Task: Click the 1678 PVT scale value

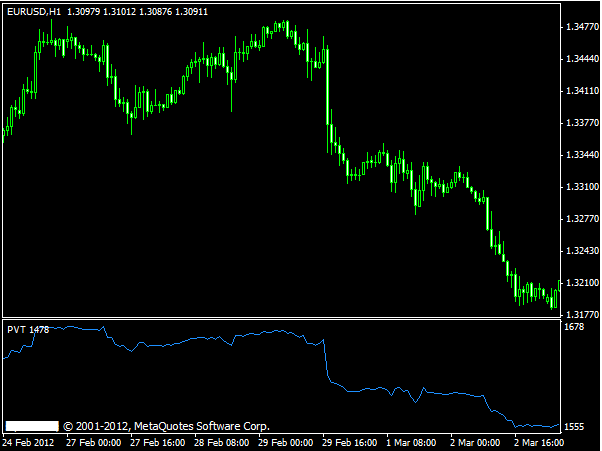Action: 574,327
